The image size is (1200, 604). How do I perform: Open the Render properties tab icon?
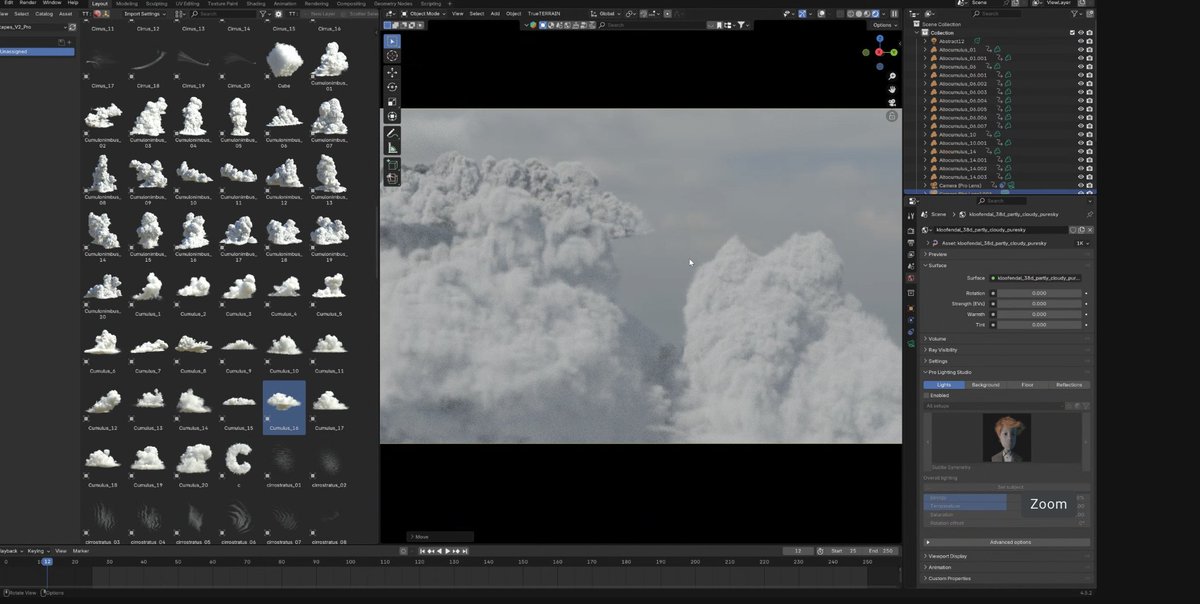click(x=911, y=230)
